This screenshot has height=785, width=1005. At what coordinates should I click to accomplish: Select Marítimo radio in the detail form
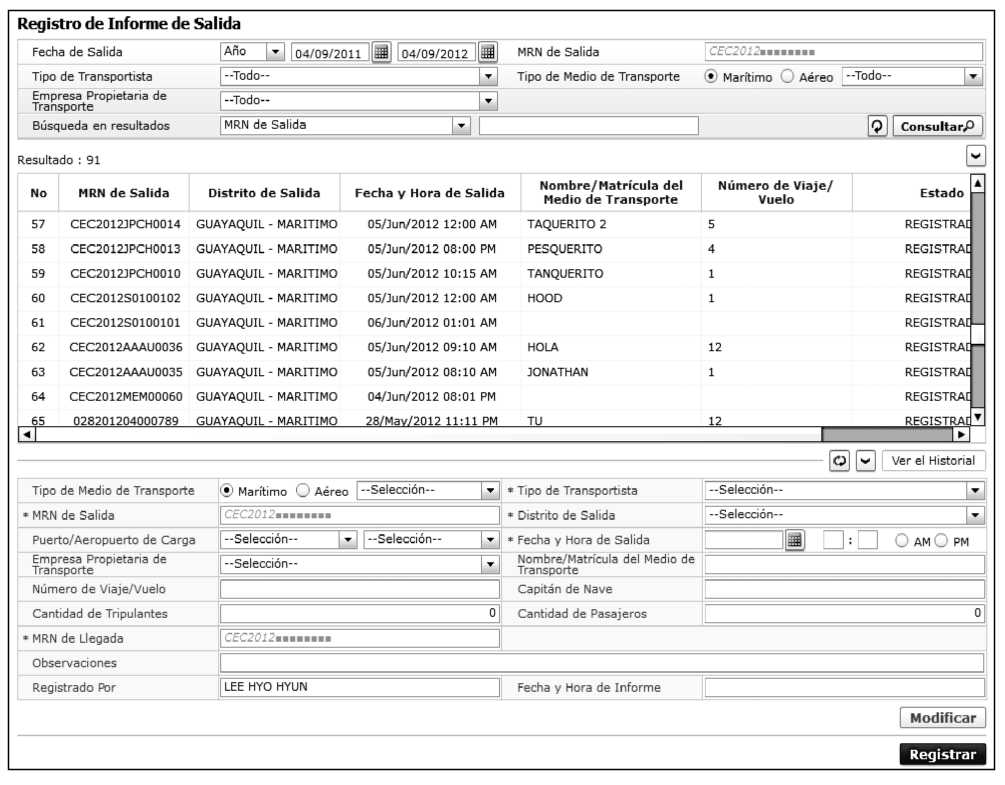tap(226, 491)
